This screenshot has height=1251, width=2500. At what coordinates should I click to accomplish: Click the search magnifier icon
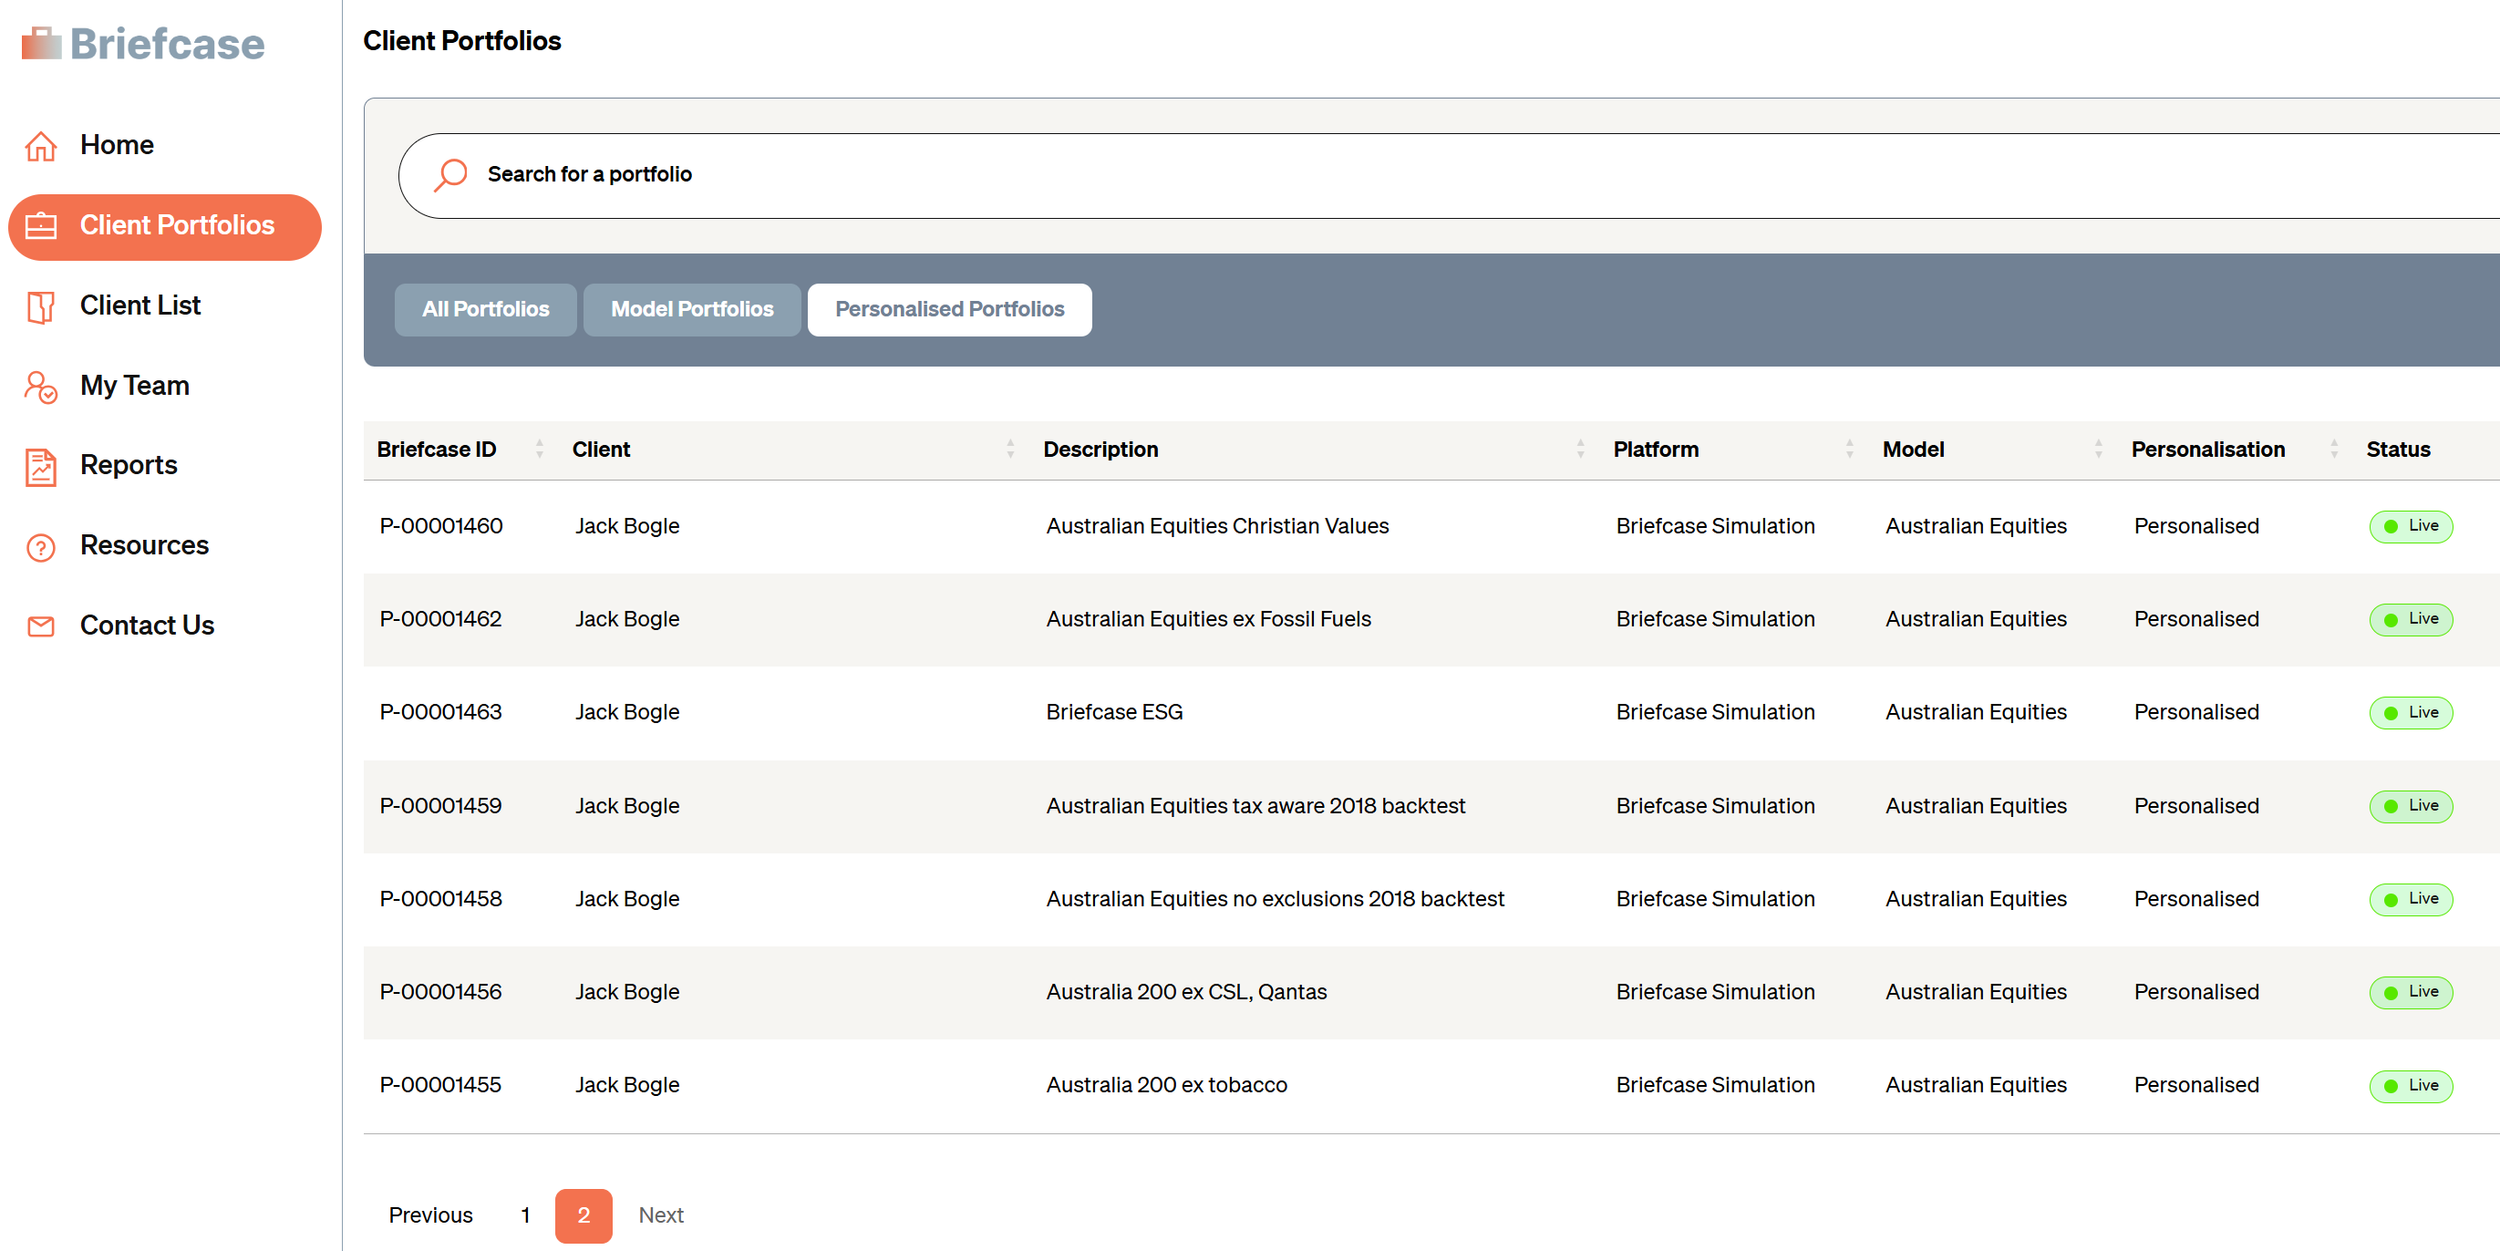point(450,175)
